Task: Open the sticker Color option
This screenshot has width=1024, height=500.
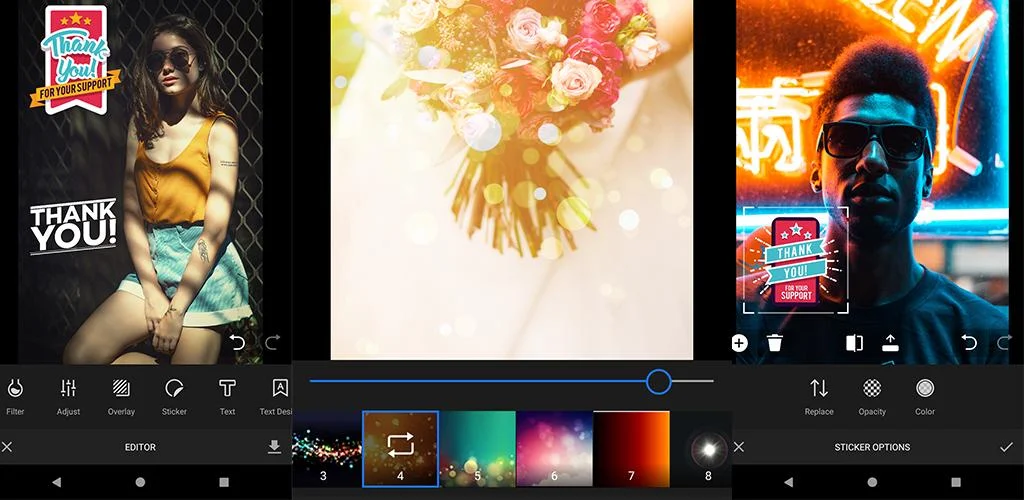Action: click(925, 395)
